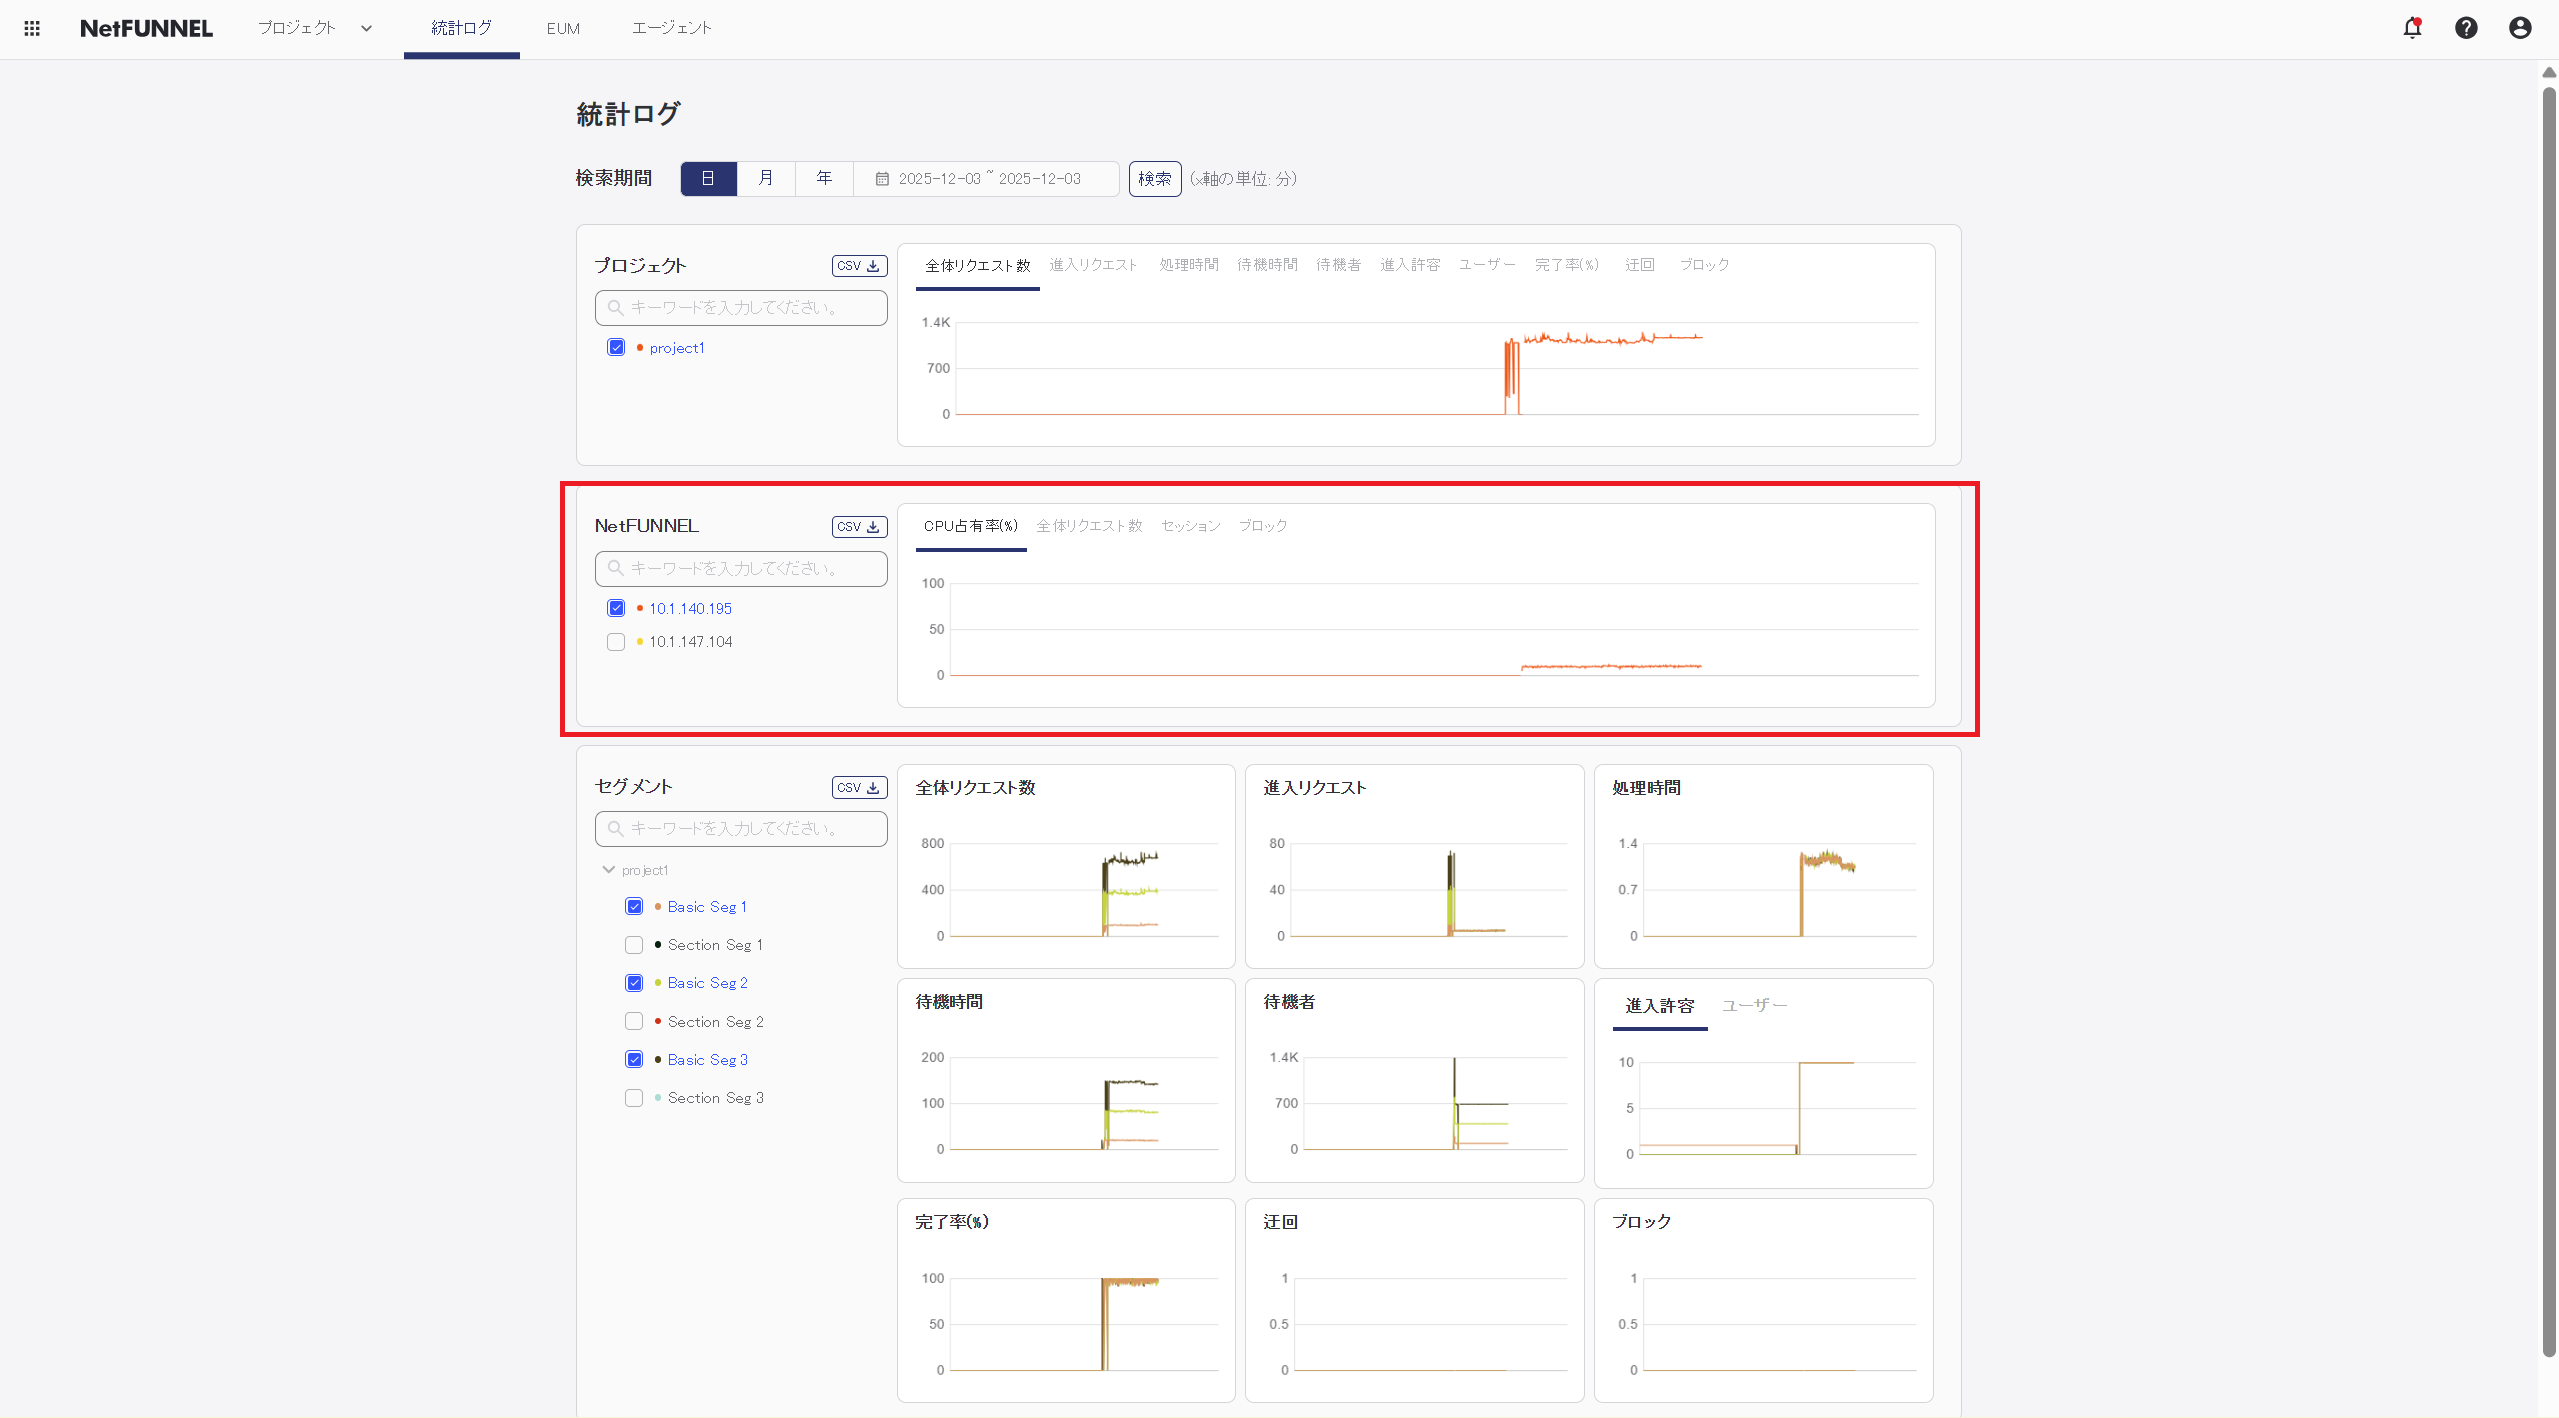Image resolution: width=2559 pixels, height=1418 pixels.
Task: Open the 10.1.140.195 link
Action: pos(691,608)
